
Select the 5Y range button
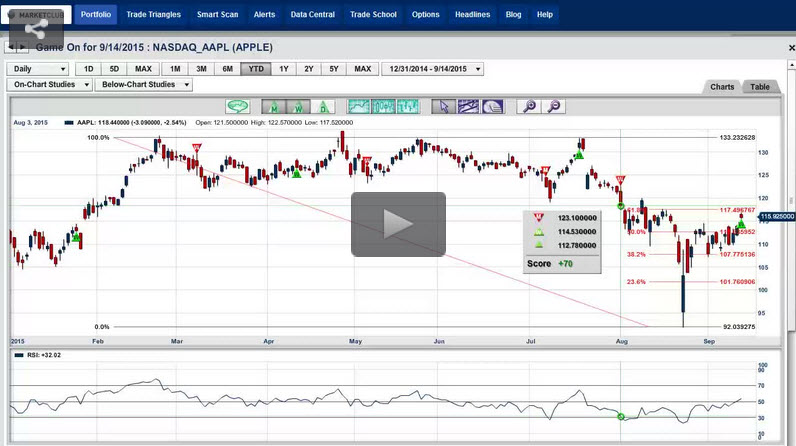334,69
